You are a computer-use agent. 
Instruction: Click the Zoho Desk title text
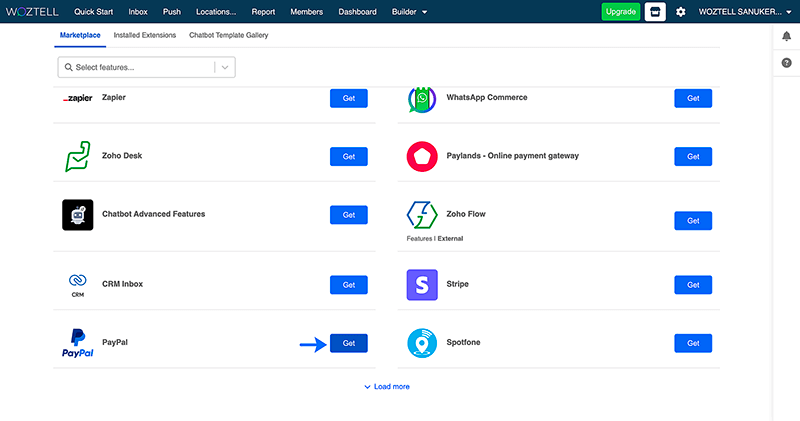pos(122,156)
